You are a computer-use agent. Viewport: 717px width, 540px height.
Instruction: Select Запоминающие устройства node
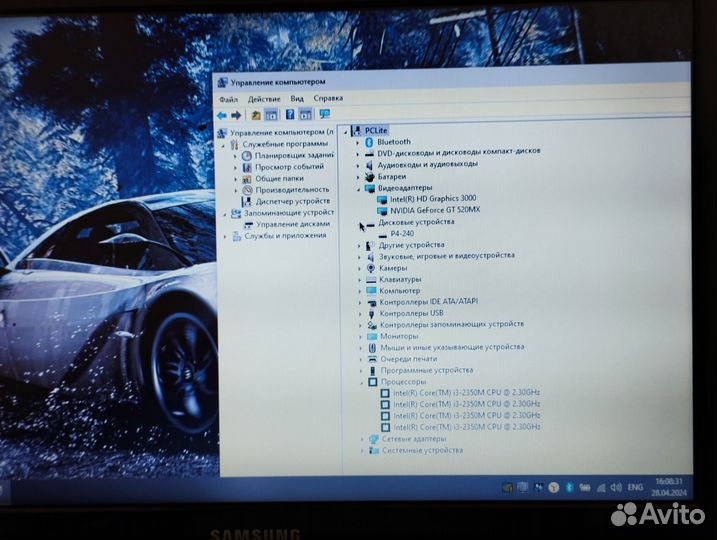289,213
